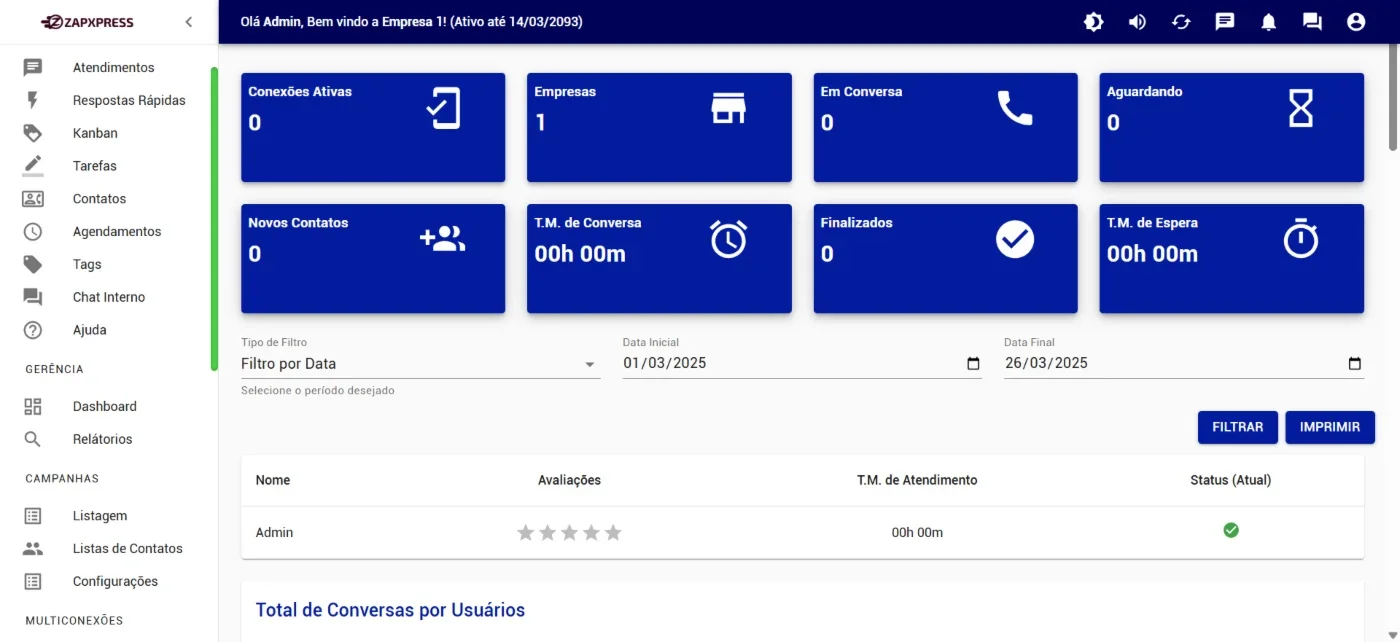Click the Aguardando hourglass icon
This screenshot has width=1400, height=642.
(x=1301, y=108)
